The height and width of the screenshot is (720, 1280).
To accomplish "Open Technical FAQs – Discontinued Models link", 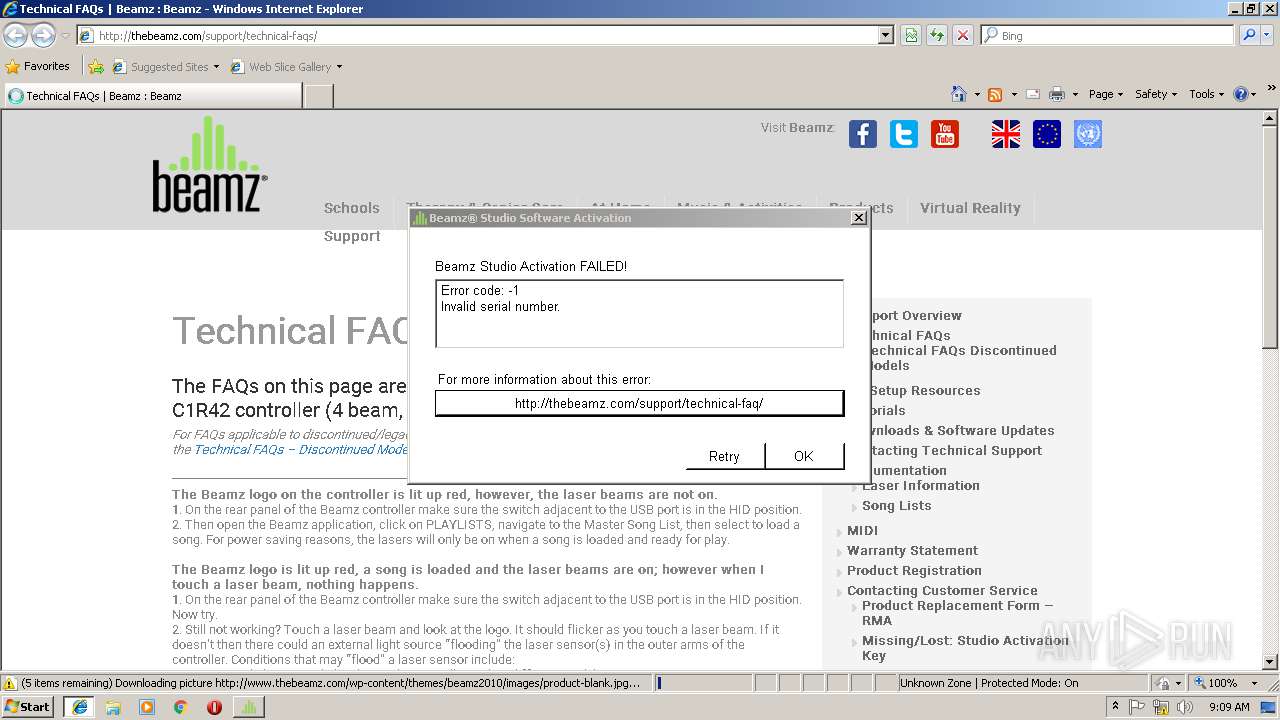I will tap(300, 449).
